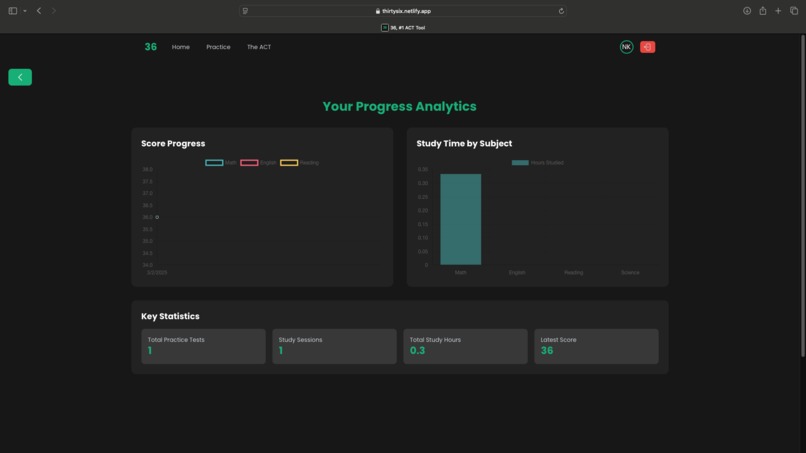Go to the Home menu item
Image resolution: width=806 pixels, height=453 pixels.
[180, 47]
